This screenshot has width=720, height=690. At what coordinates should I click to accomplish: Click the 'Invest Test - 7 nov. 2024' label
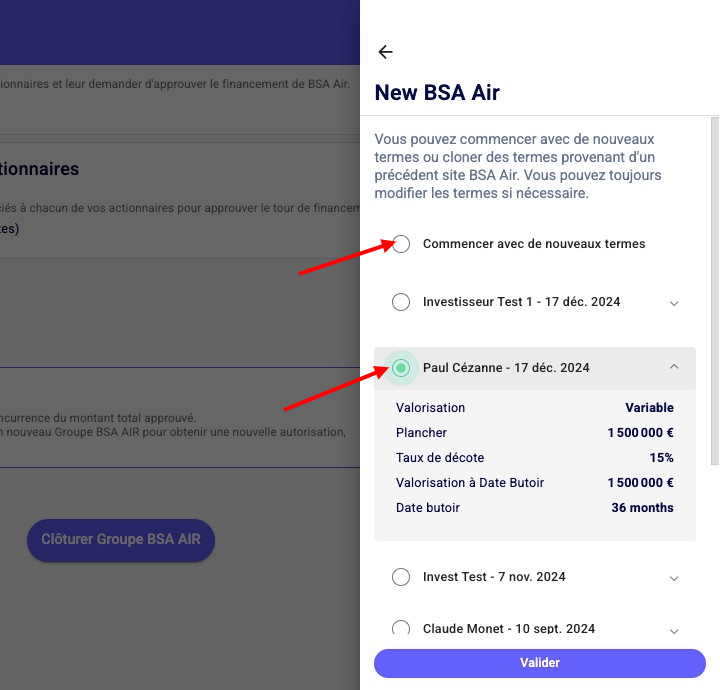tap(494, 577)
